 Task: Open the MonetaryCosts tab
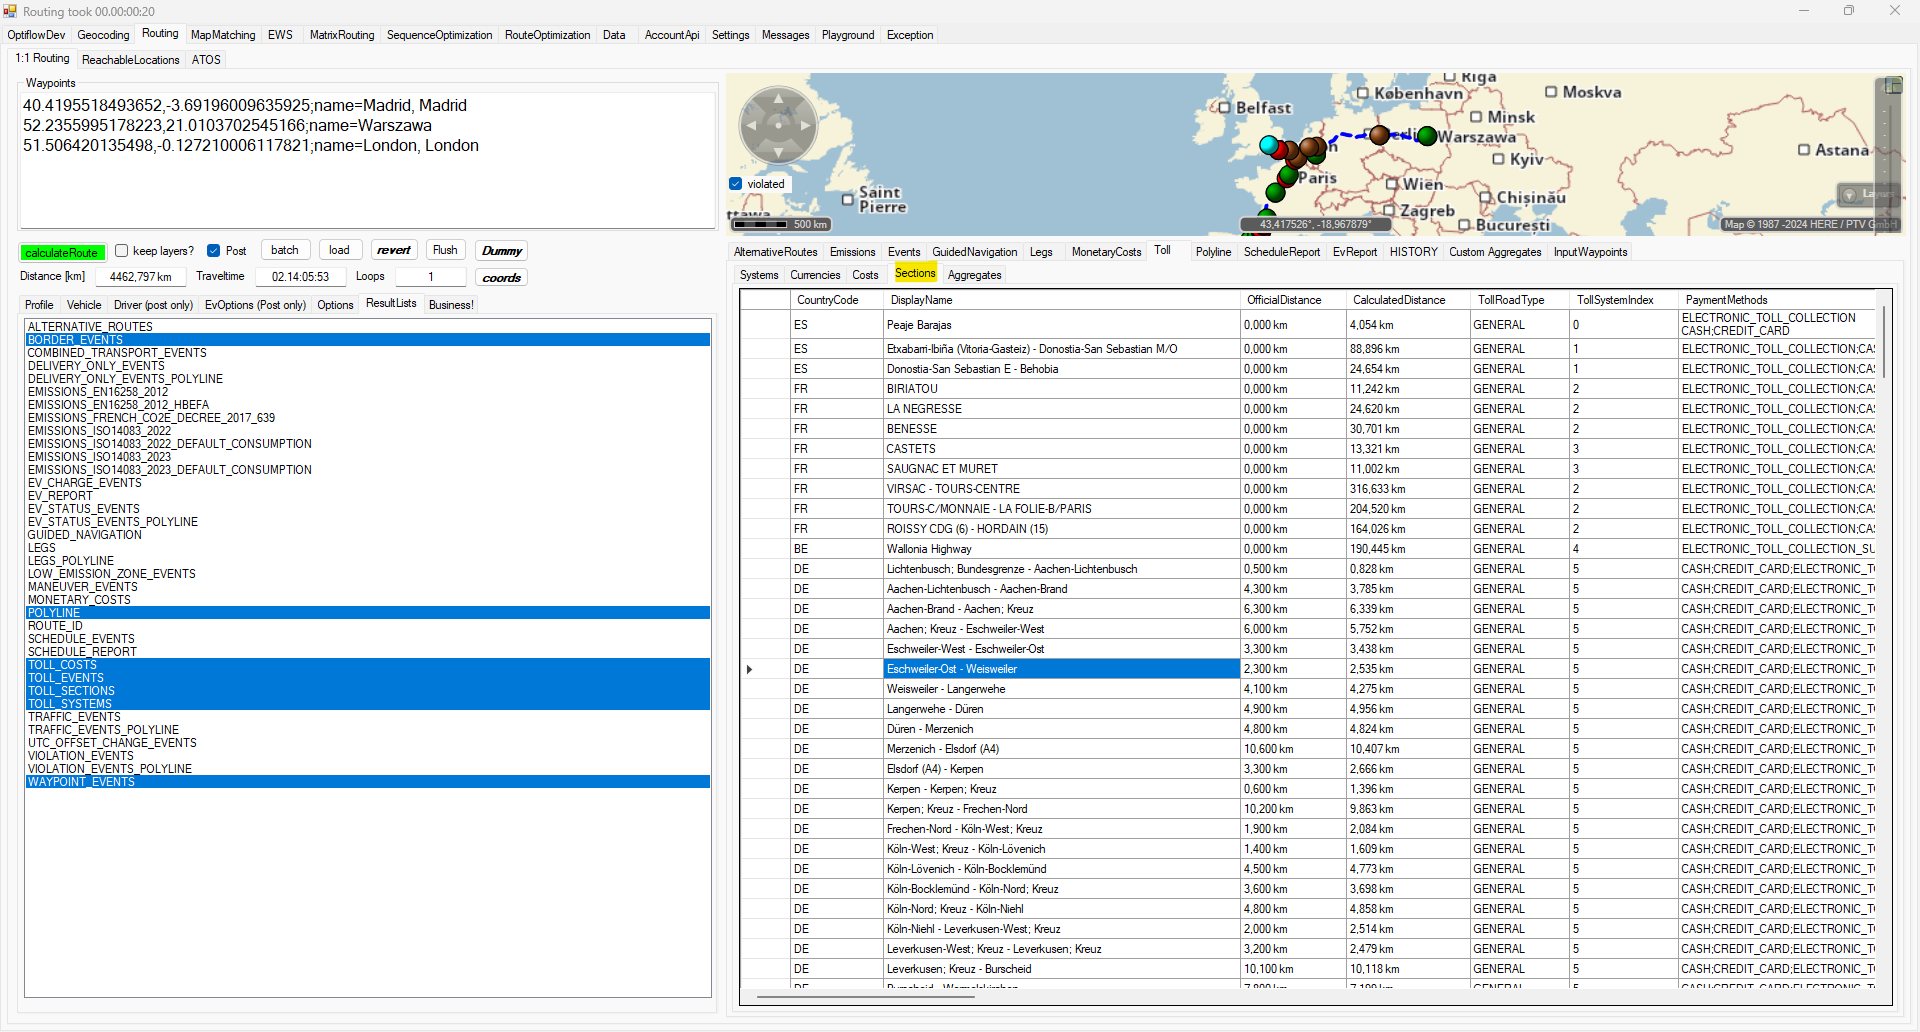(1106, 252)
